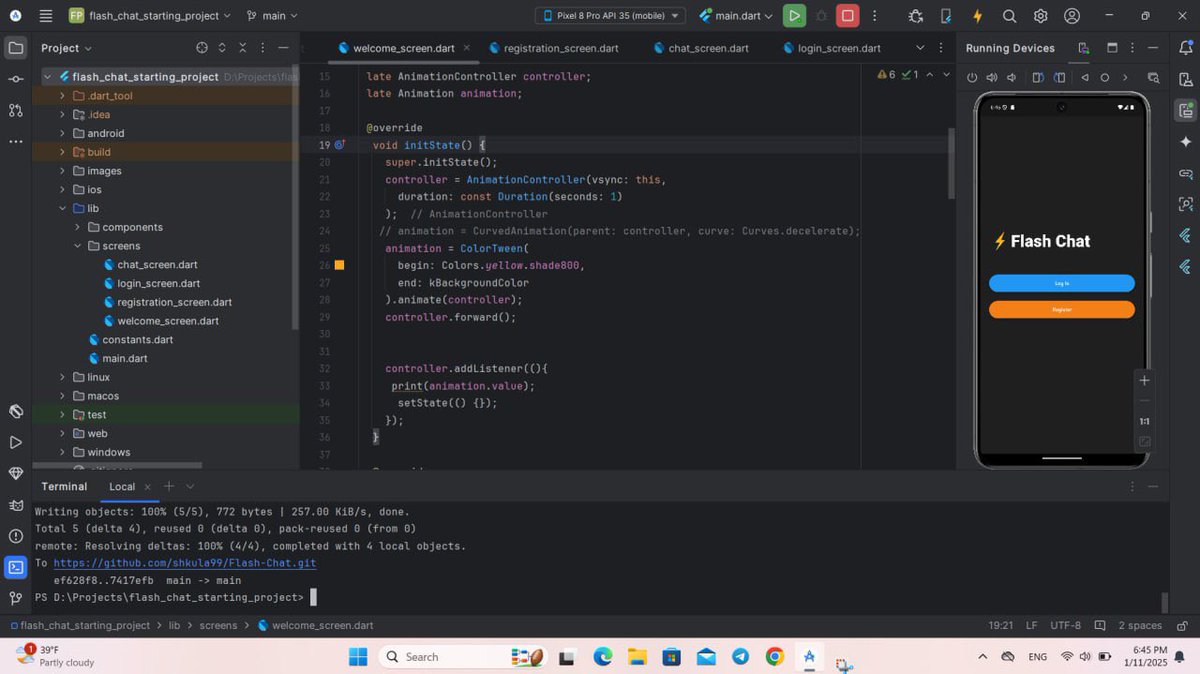Toggle Project tool window folder icon
Image resolution: width=1200 pixels, height=674 pixels.
pyautogui.click(x=16, y=48)
